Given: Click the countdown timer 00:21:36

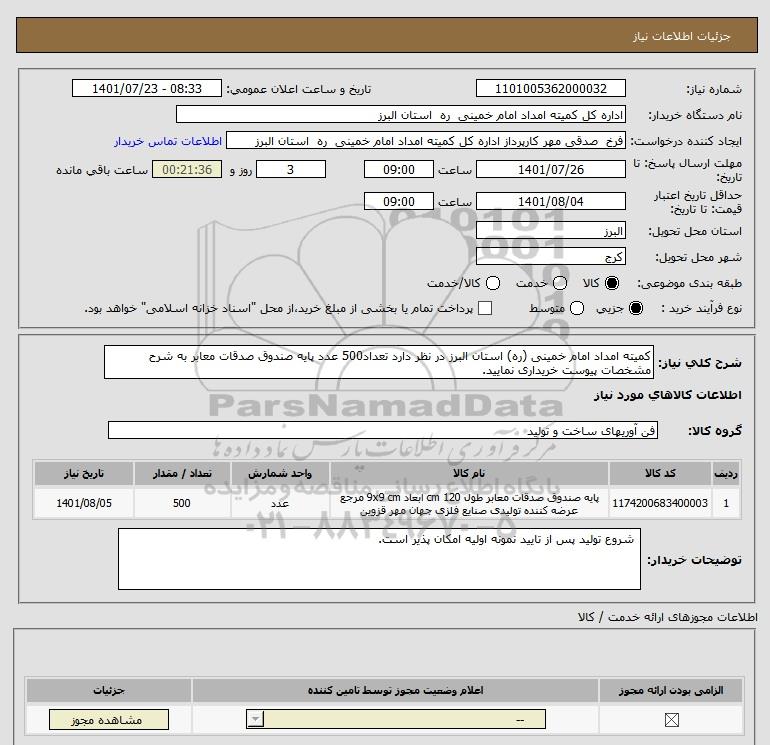Looking at the screenshot, I should click(187, 169).
